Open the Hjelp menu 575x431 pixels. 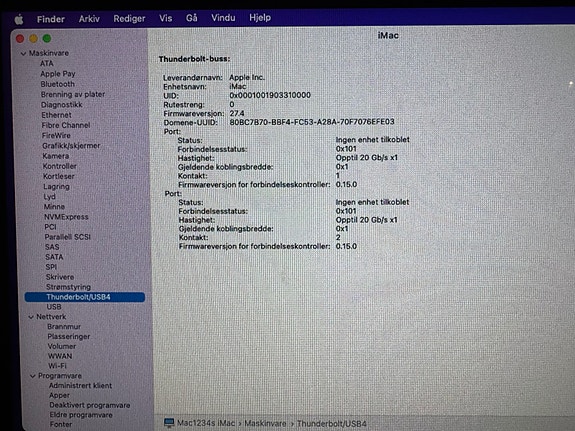pyautogui.click(x=260, y=17)
